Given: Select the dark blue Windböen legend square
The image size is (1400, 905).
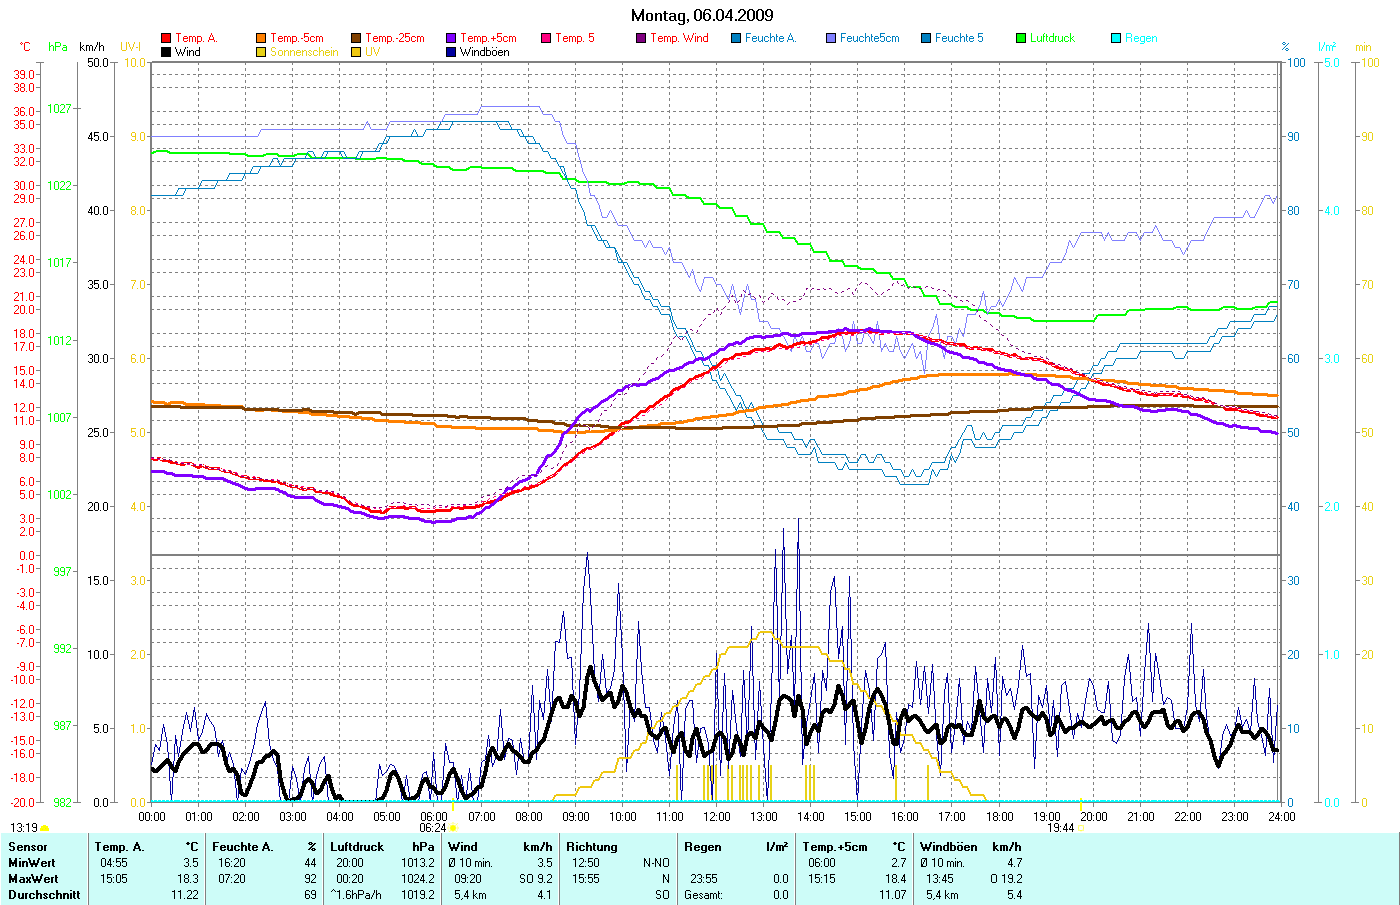Looking at the screenshot, I should click(x=451, y=52).
